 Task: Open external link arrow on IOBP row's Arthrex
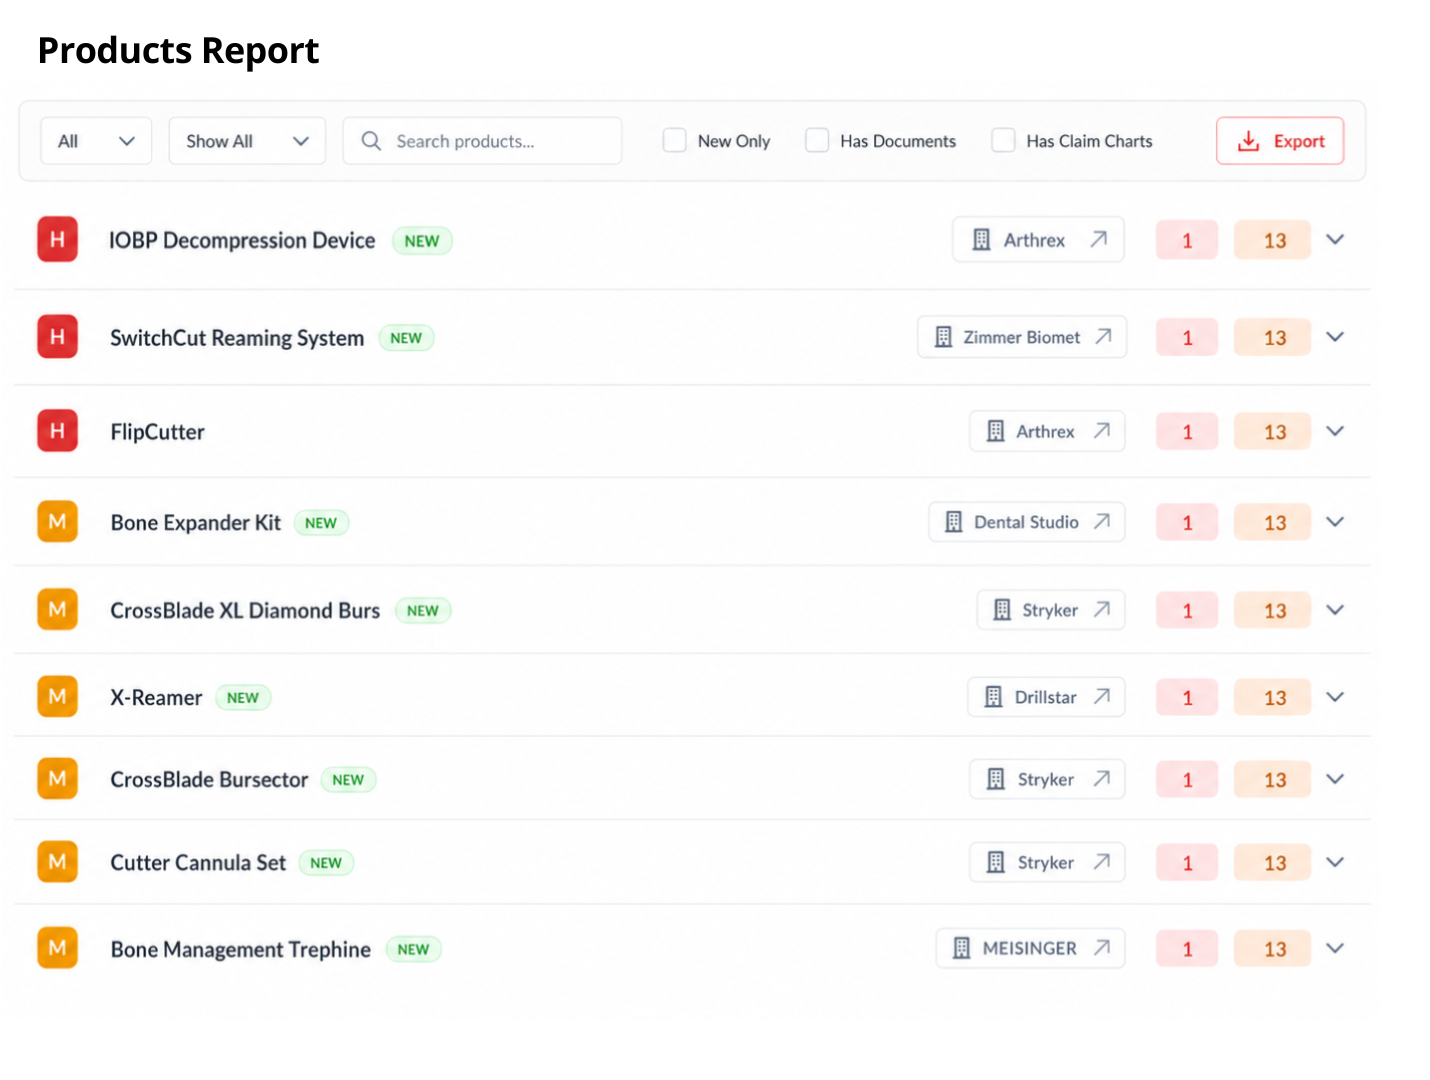pos(1098,239)
